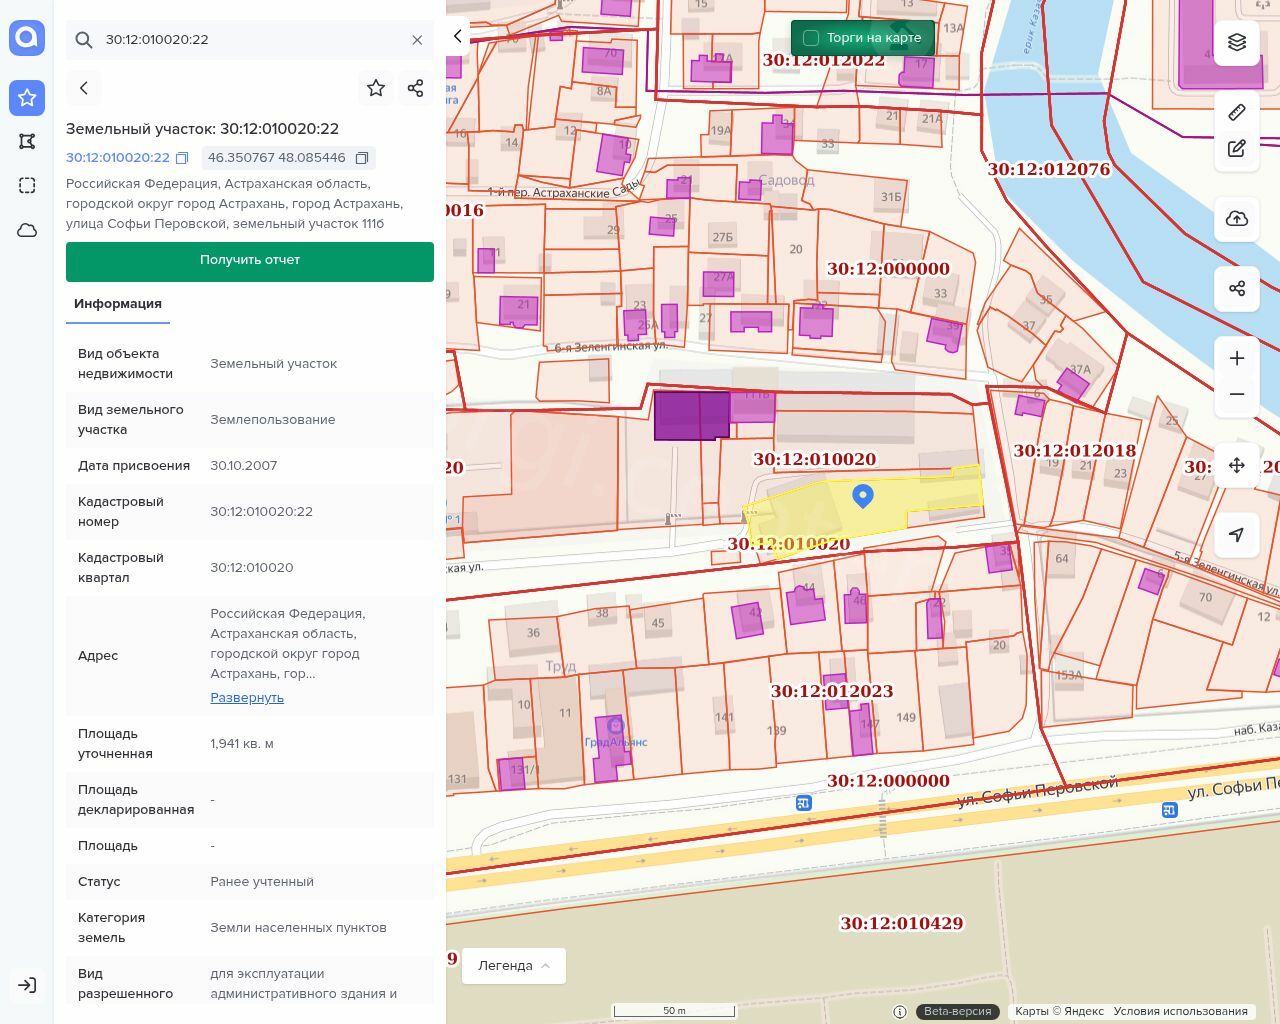Image resolution: width=1280 pixels, height=1024 pixels.
Task: Zoom in on the map
Action: pyautogui.click(x=1237, y=358)
